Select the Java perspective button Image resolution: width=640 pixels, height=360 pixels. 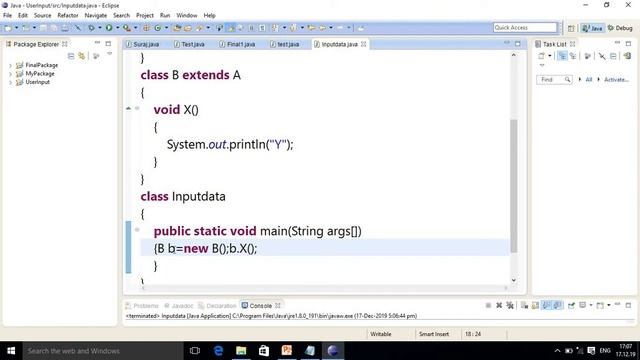click(x=593, y=28)
